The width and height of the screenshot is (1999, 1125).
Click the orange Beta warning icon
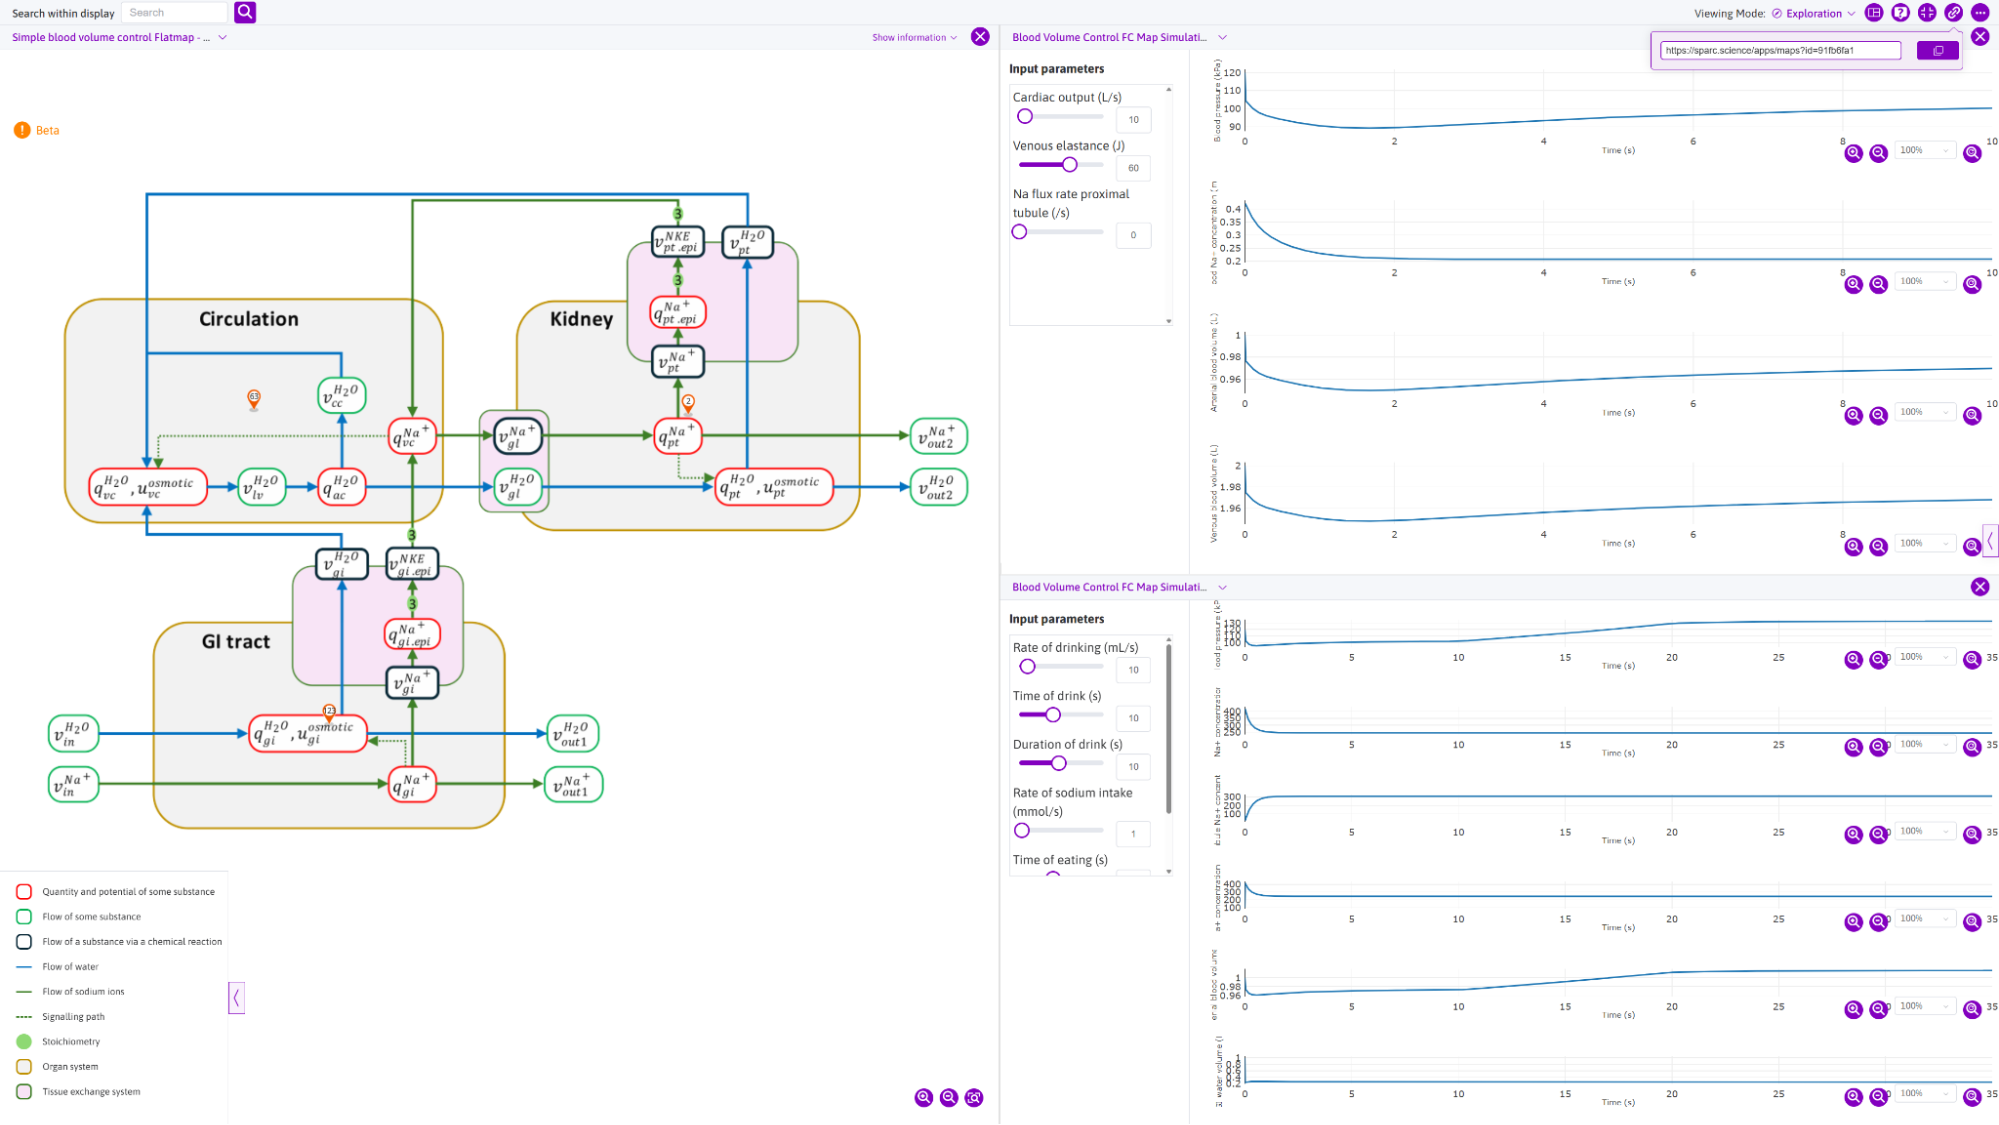pos(22,130)
